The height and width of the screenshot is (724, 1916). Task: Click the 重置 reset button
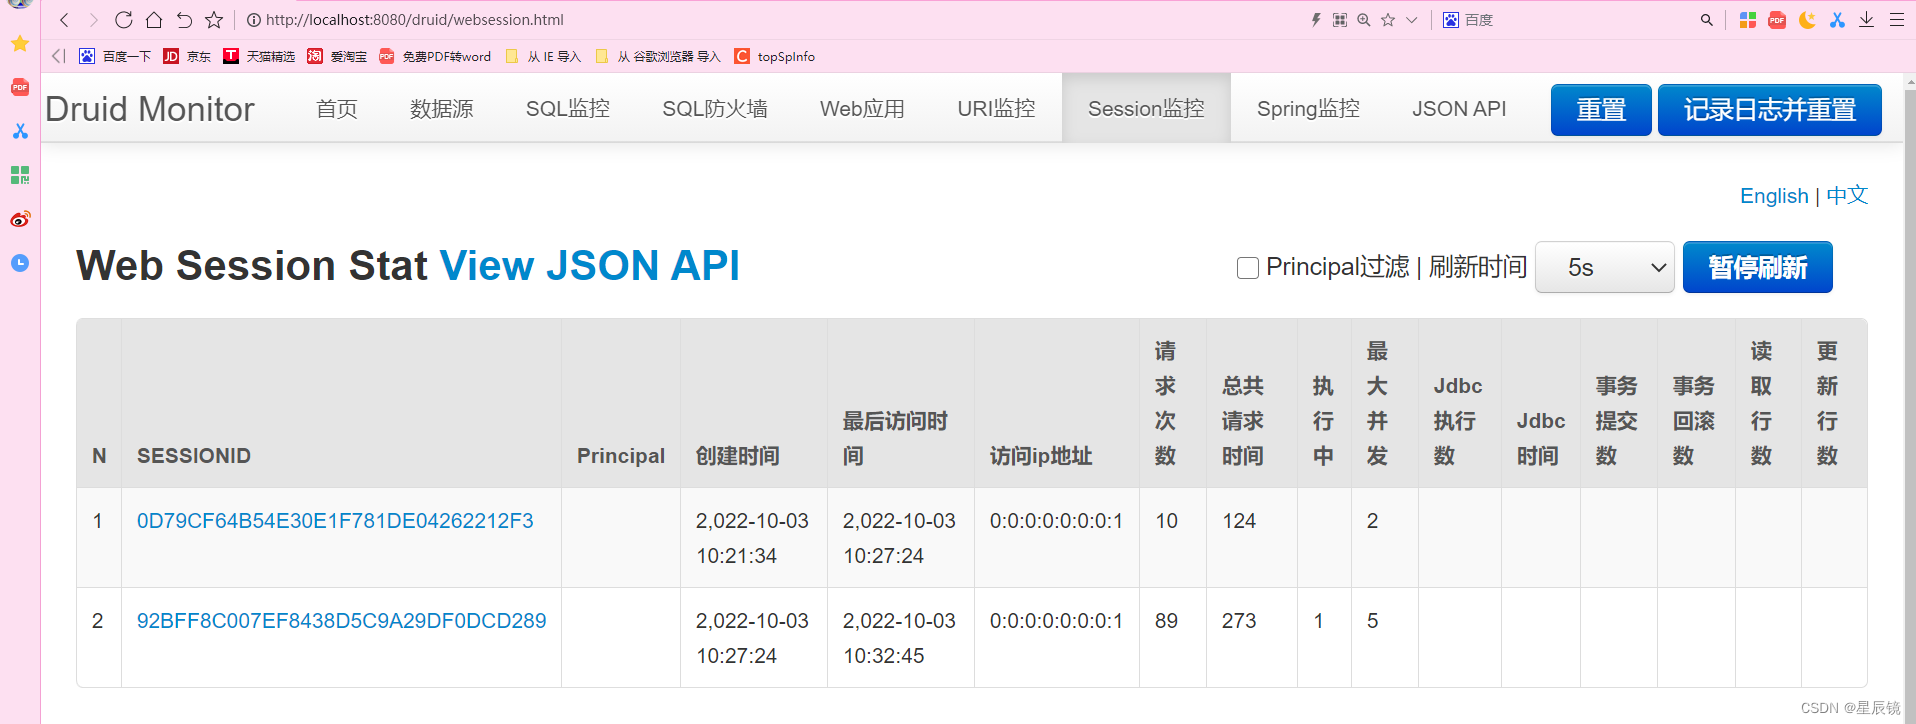coord(1601,110)
